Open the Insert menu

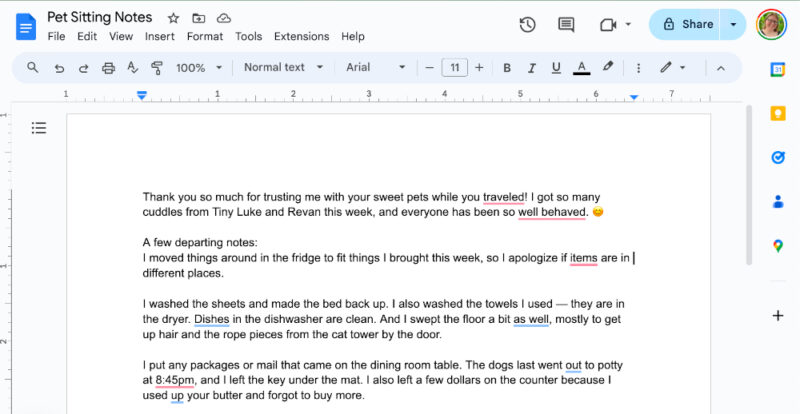pyautogui.click(x=160, y=36)
